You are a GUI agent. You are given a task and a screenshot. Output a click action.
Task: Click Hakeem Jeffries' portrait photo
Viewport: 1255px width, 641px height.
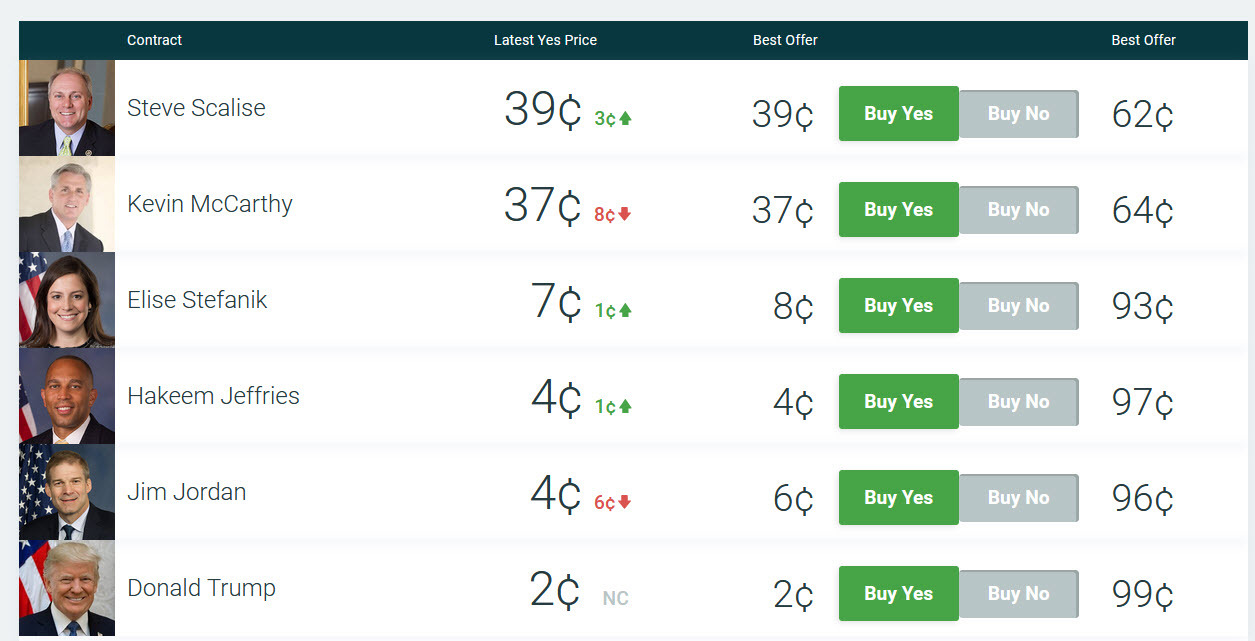click(x=67, y=396)
